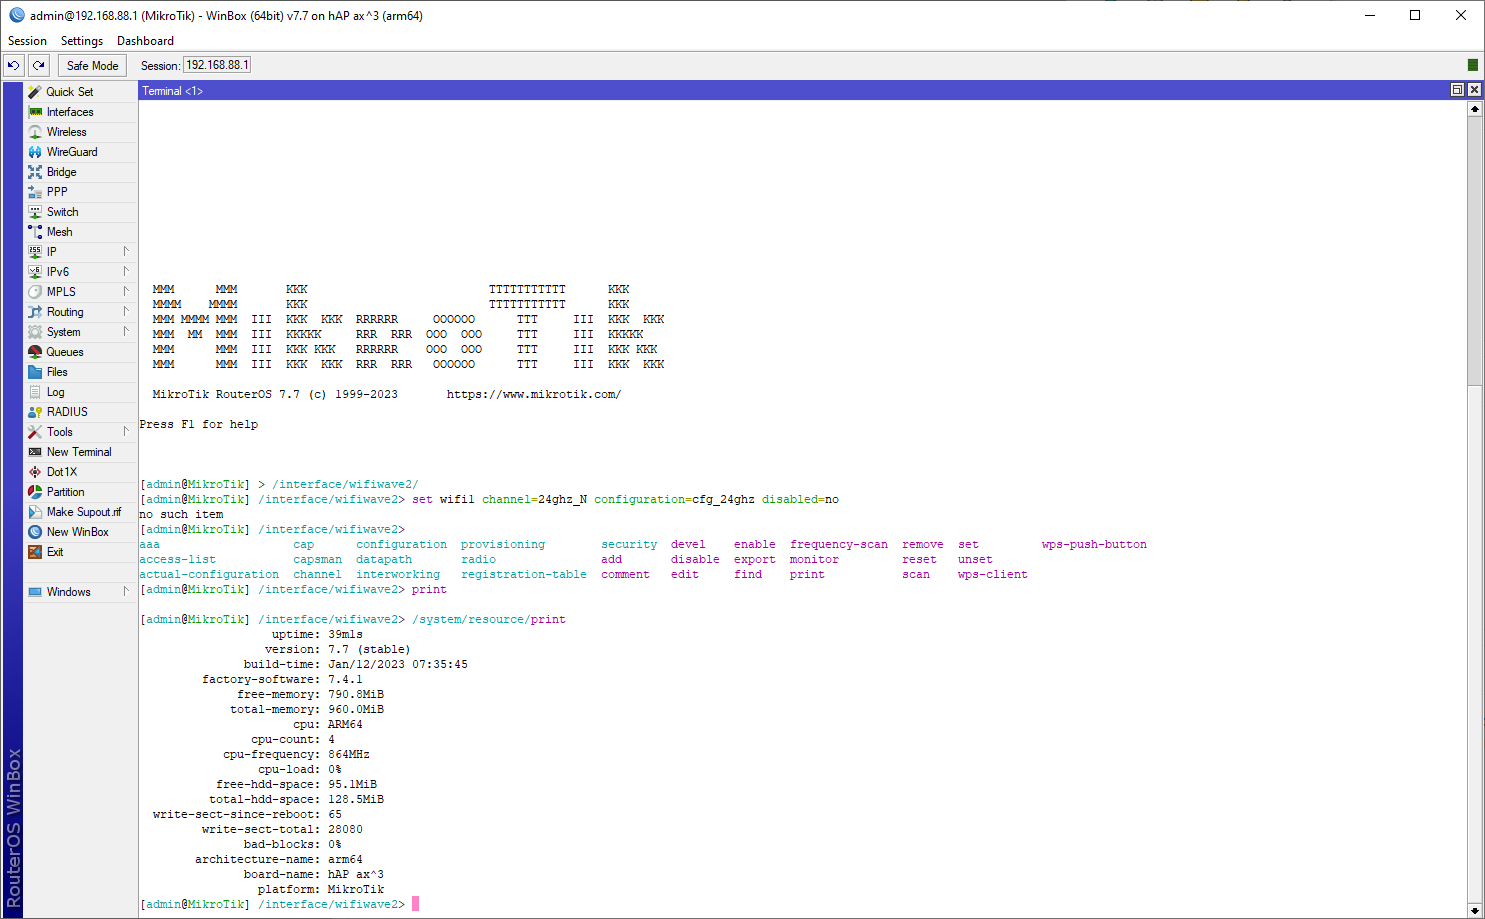Viewport: 1485px width, 919px height.
Task: Open the Quick Set panel
Action: pos(69,91)
